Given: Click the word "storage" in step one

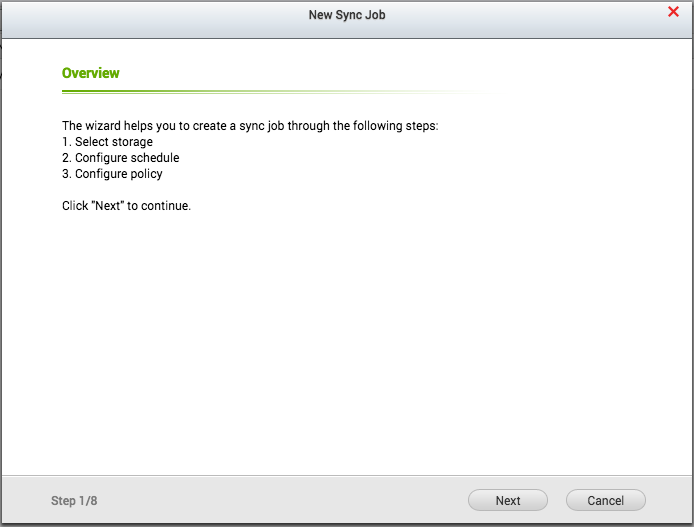Looking at the screenshot, I should [x=132, y=142].
